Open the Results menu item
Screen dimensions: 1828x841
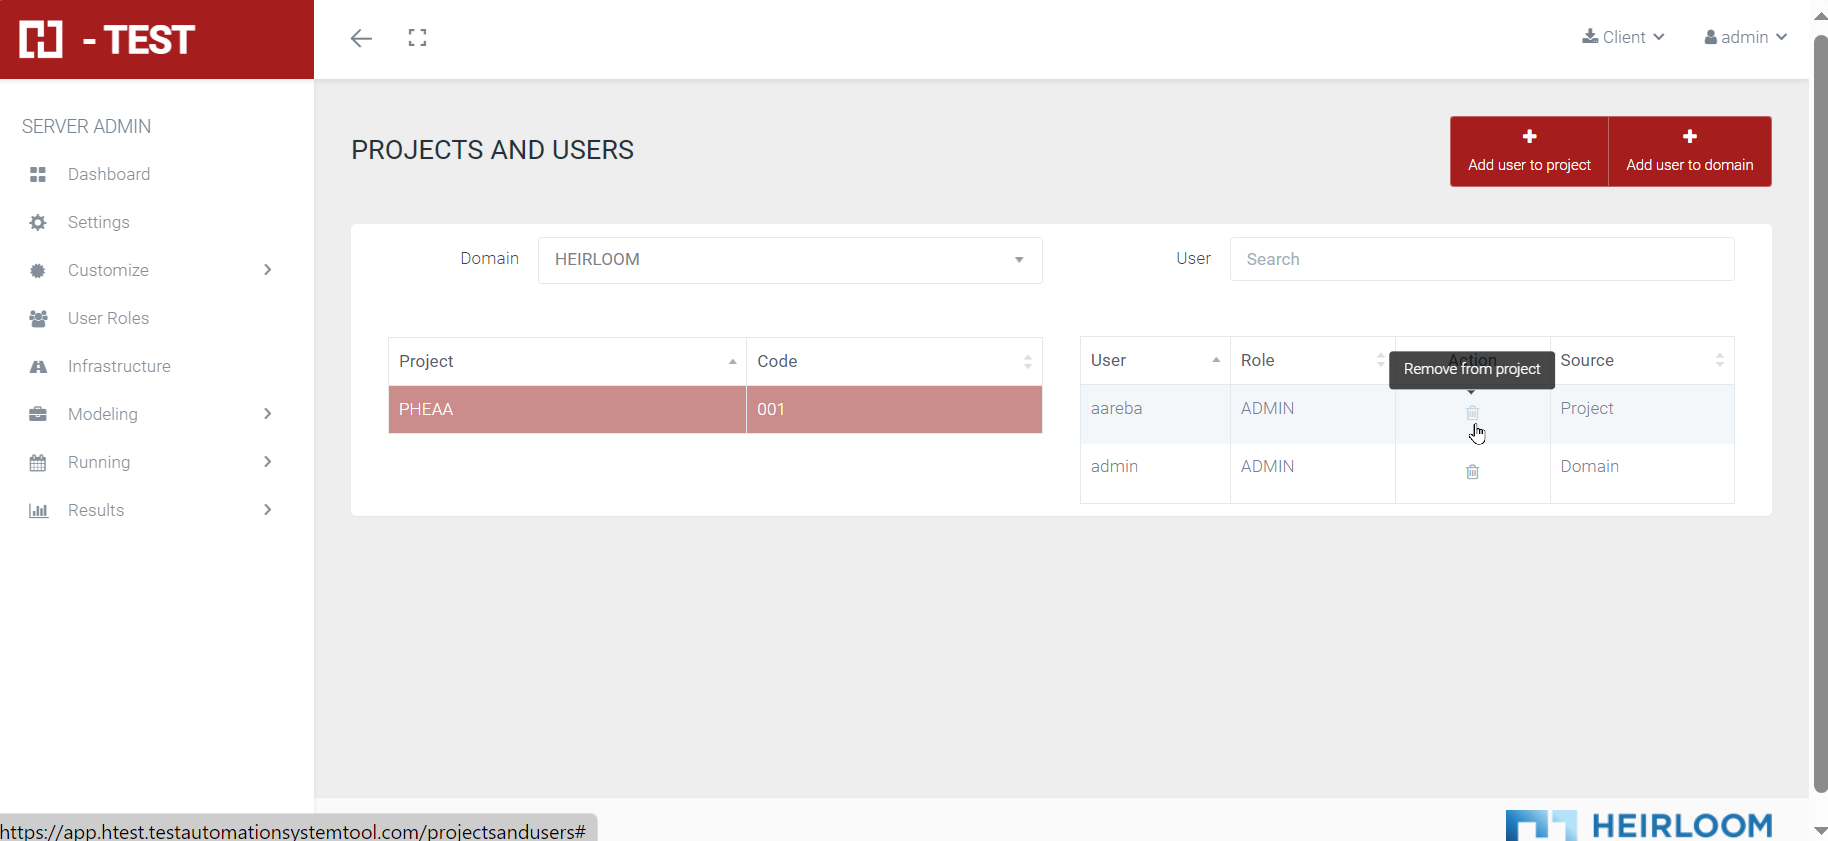pyautogui.click(x=150, y=510)
